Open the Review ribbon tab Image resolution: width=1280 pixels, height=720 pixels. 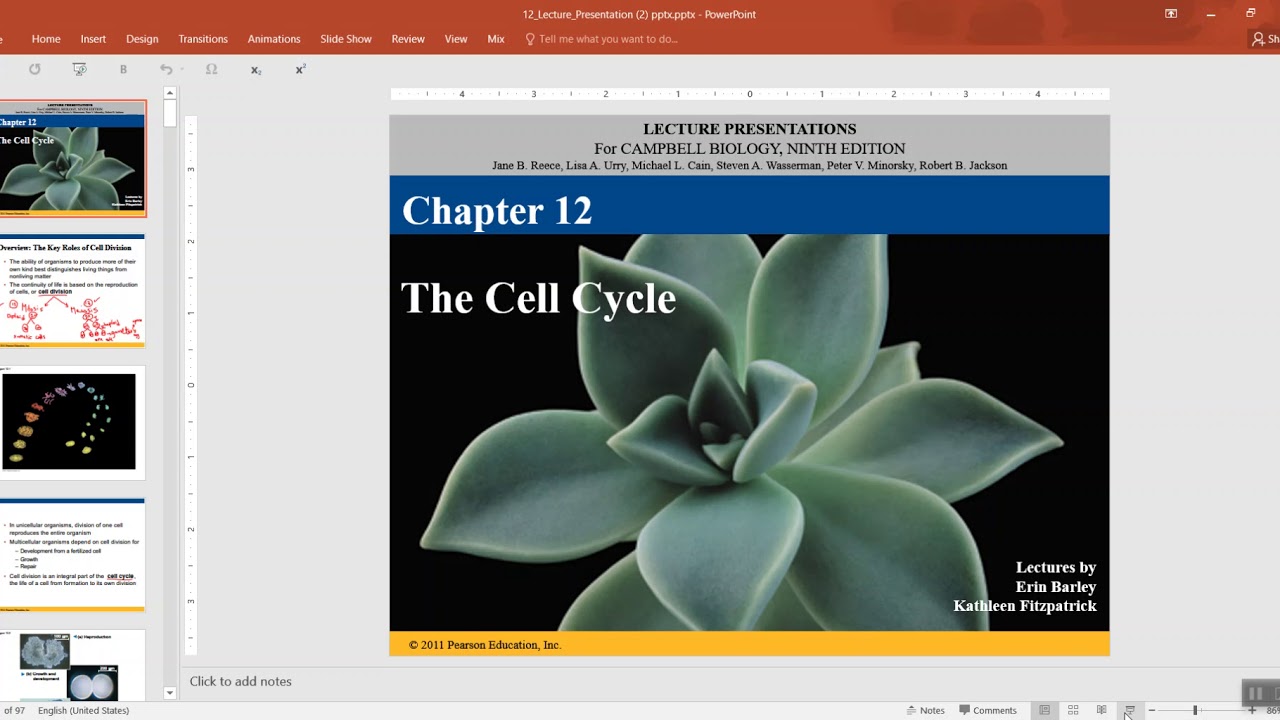click(408, 39)
